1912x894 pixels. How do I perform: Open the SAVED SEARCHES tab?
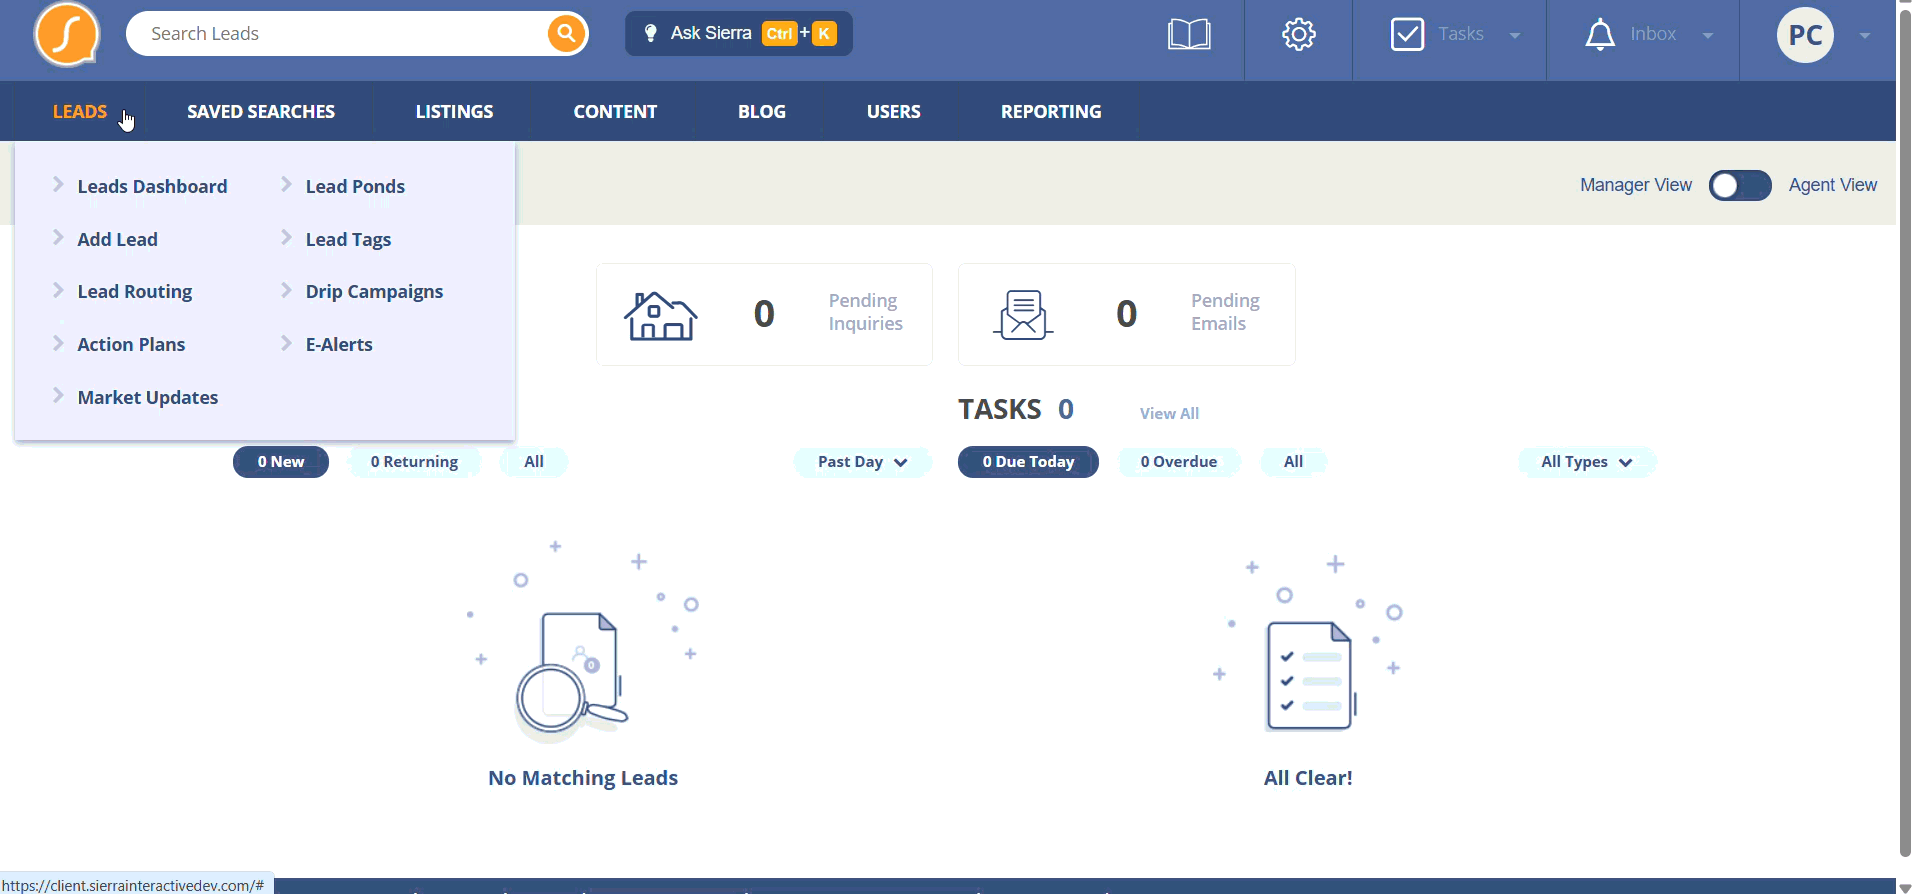pyautogui.click(x=261, y=111)
